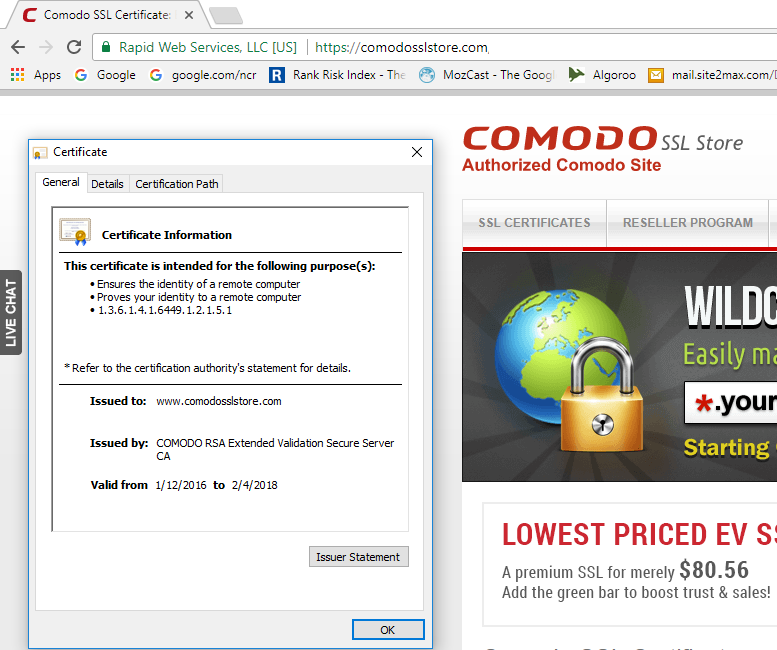
Task: Close the Certificate dialog with X
Action: [417, 152]
